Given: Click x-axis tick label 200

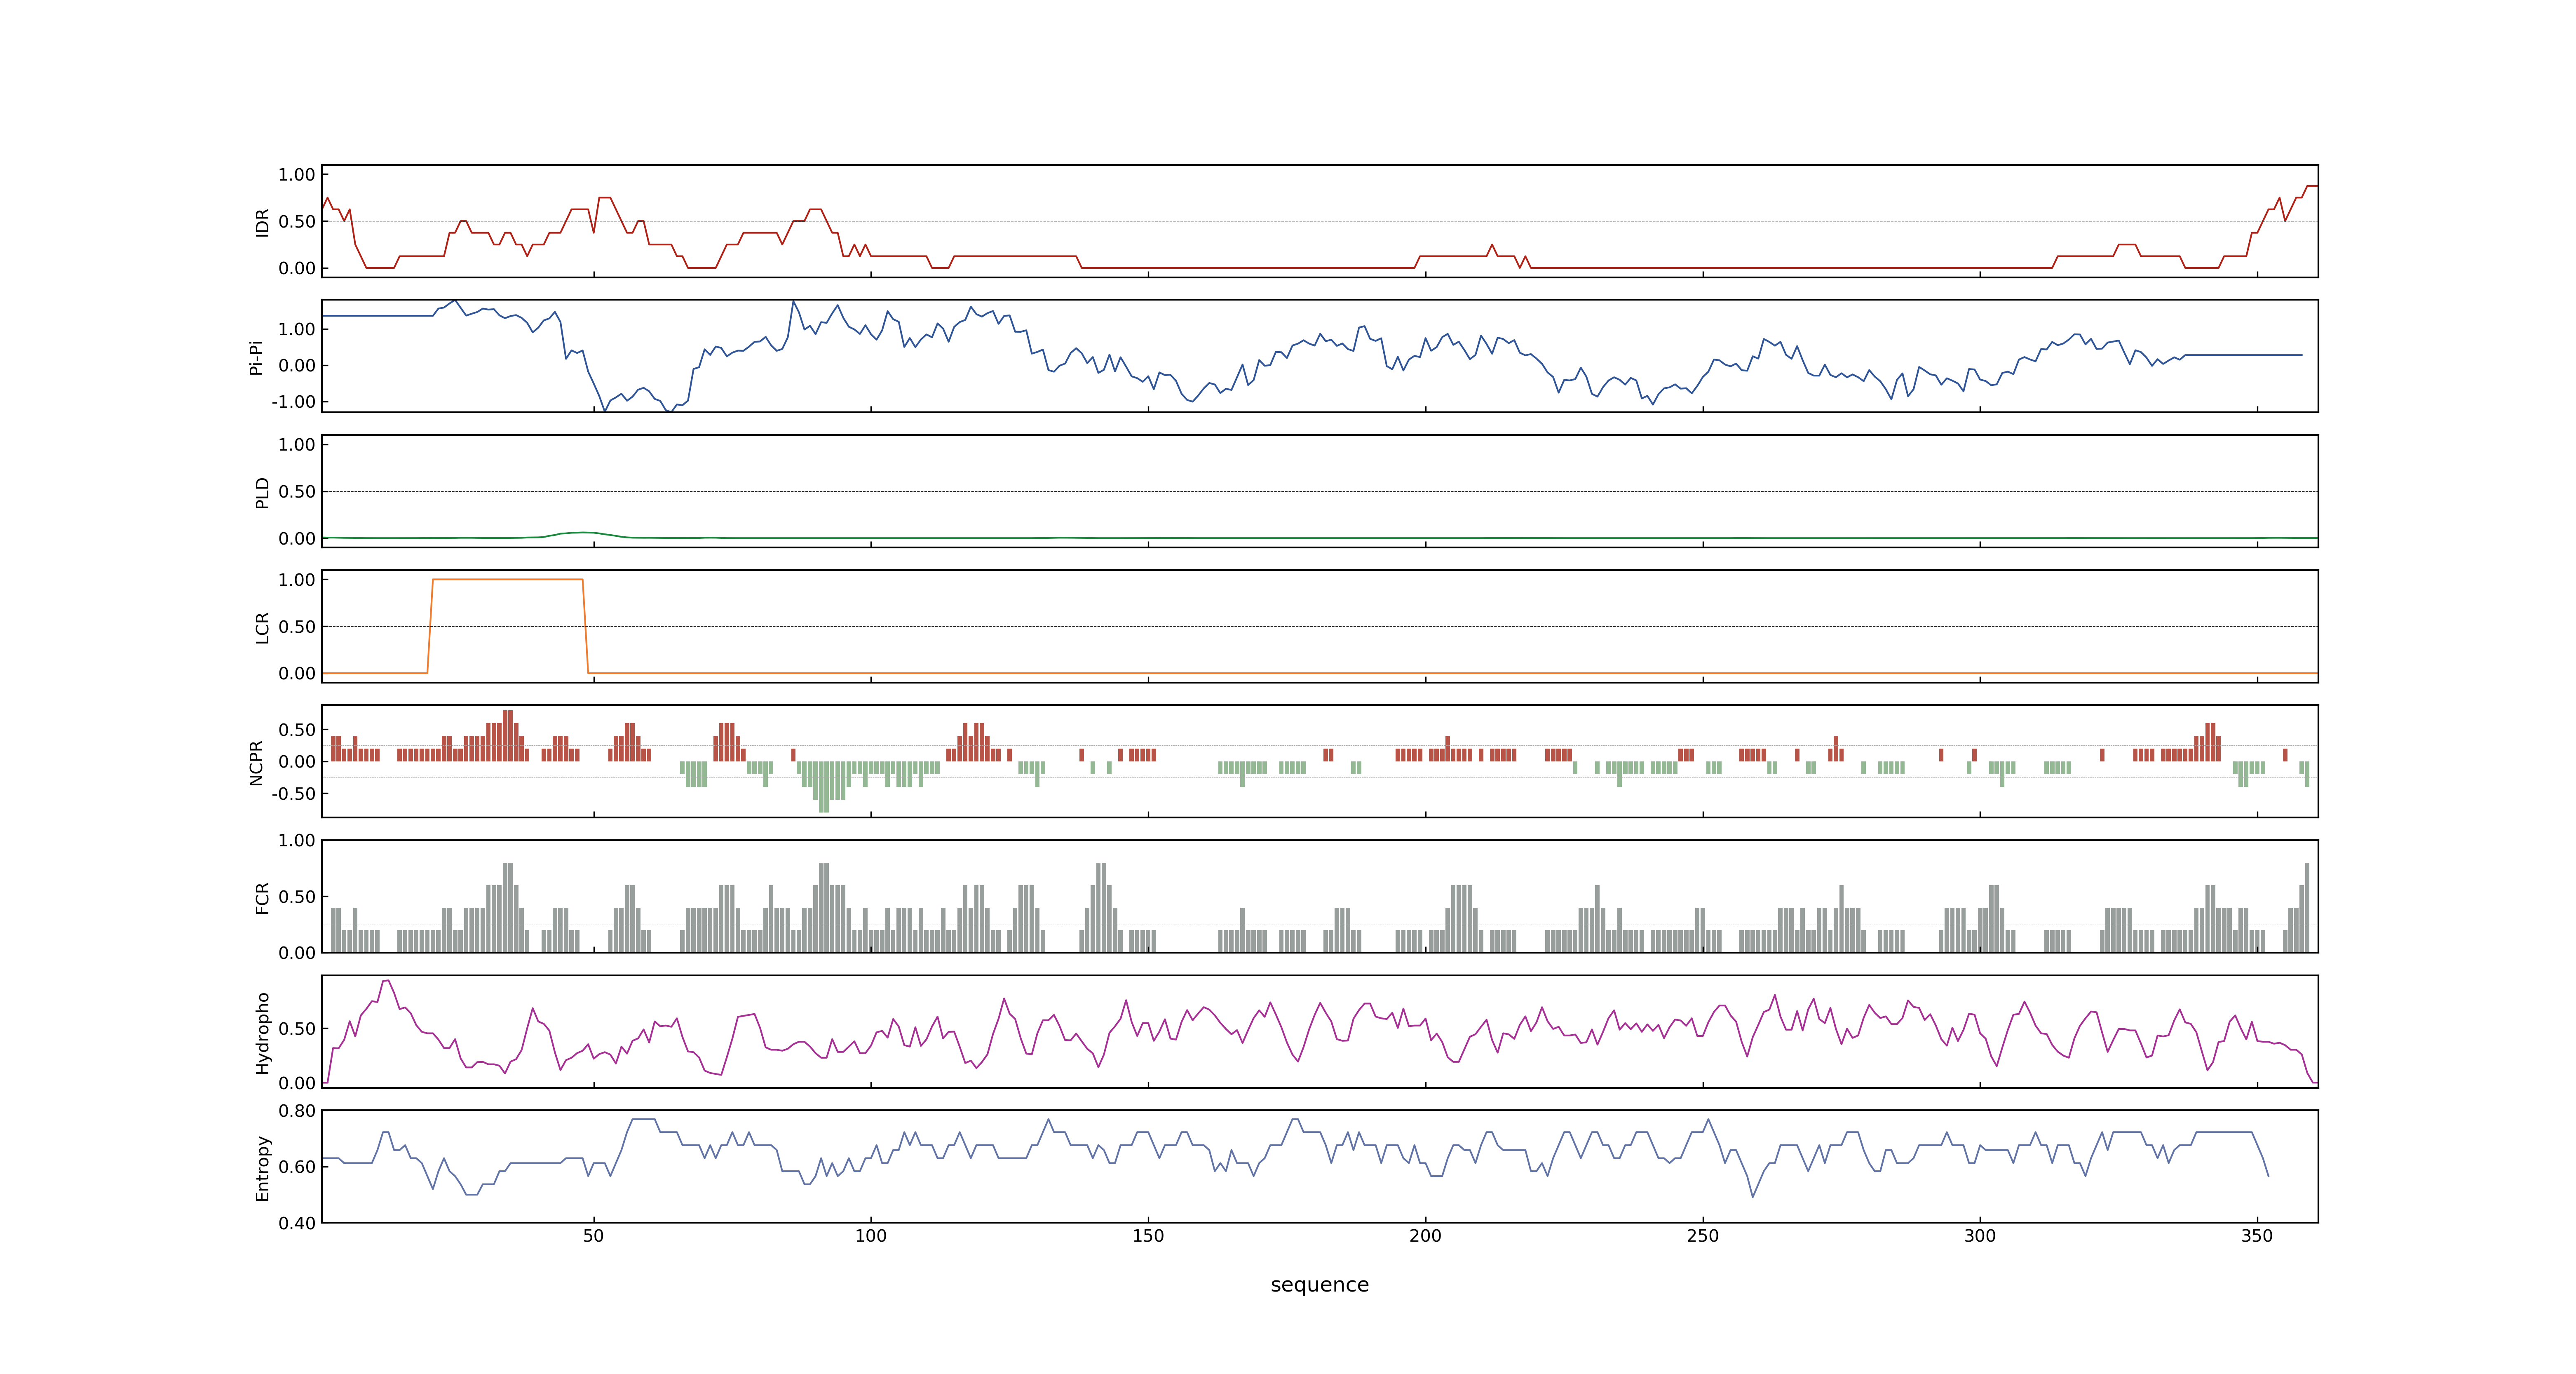Looking at the screenshot, I should [x=1425, y=1236].
